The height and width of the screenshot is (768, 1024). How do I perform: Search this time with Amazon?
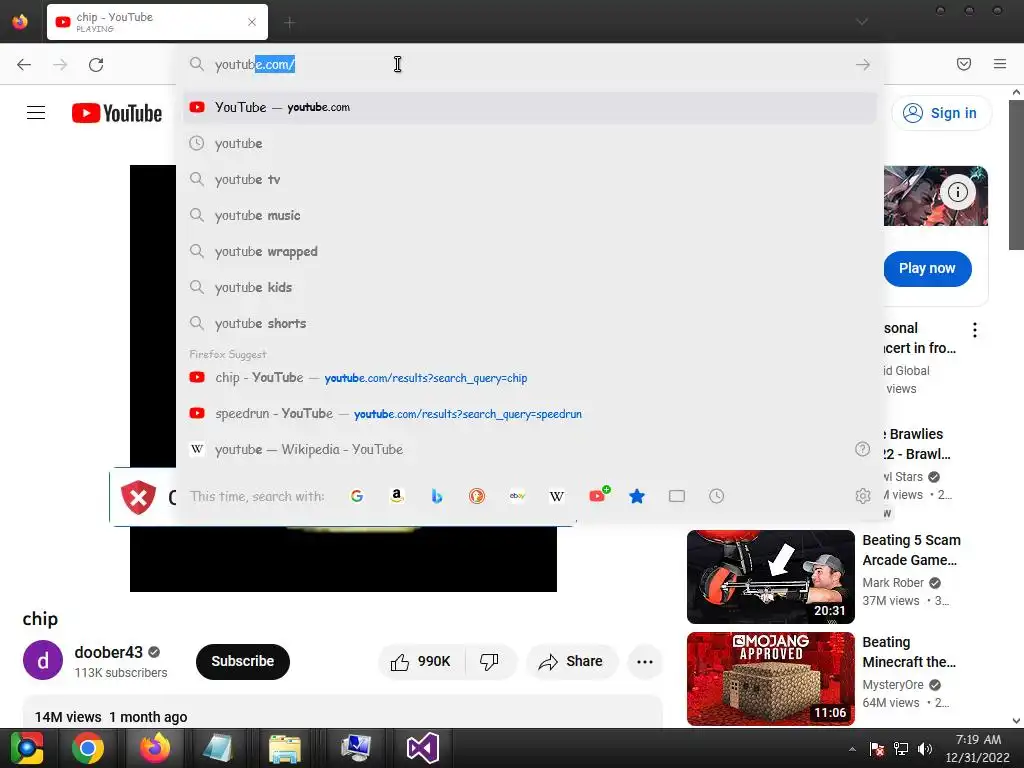pos(396,496)
